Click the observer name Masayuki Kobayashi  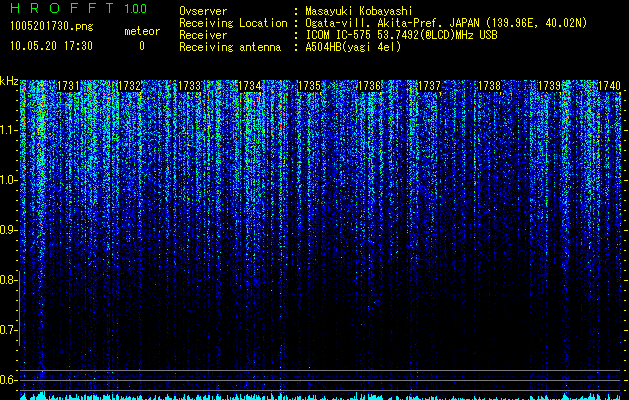[x=359, y=11]
